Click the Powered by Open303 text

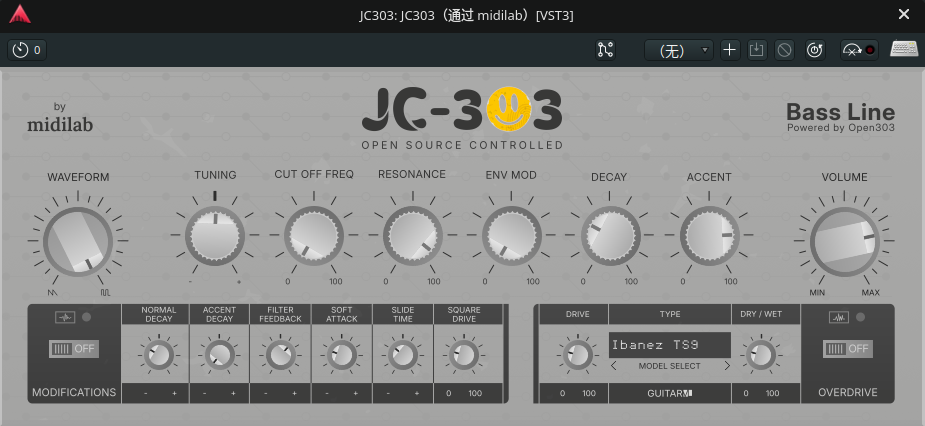pos(841,127)
